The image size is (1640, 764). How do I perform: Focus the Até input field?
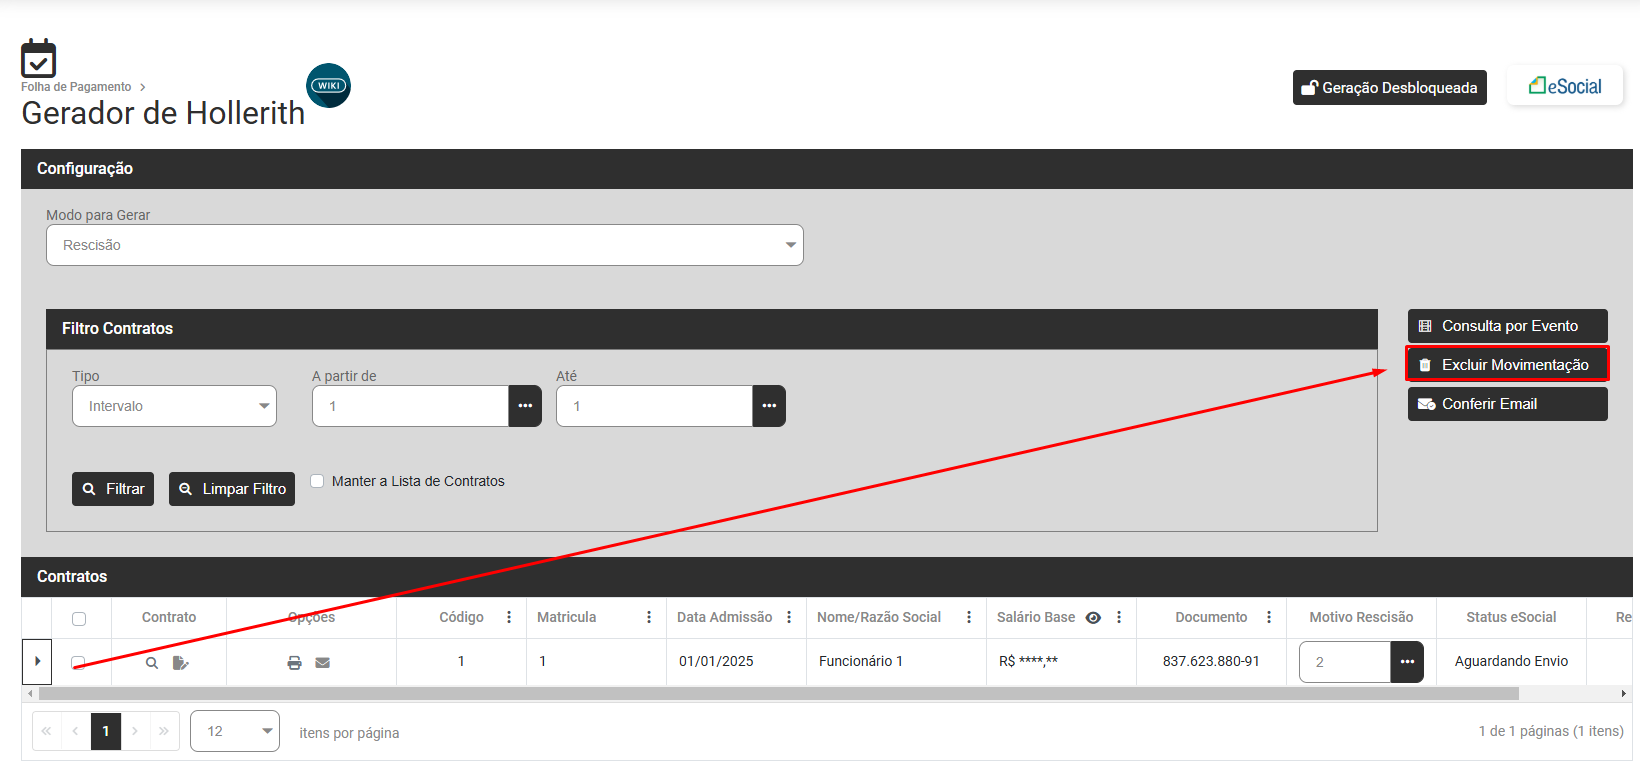654,406
